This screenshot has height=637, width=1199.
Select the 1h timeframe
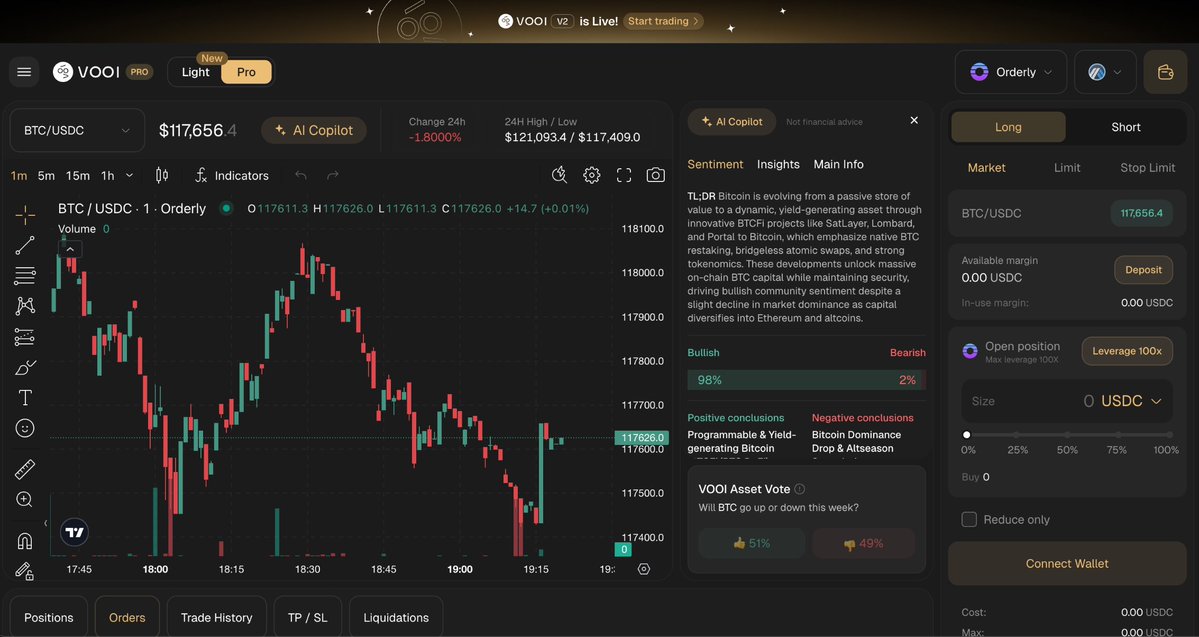(108, 175)
